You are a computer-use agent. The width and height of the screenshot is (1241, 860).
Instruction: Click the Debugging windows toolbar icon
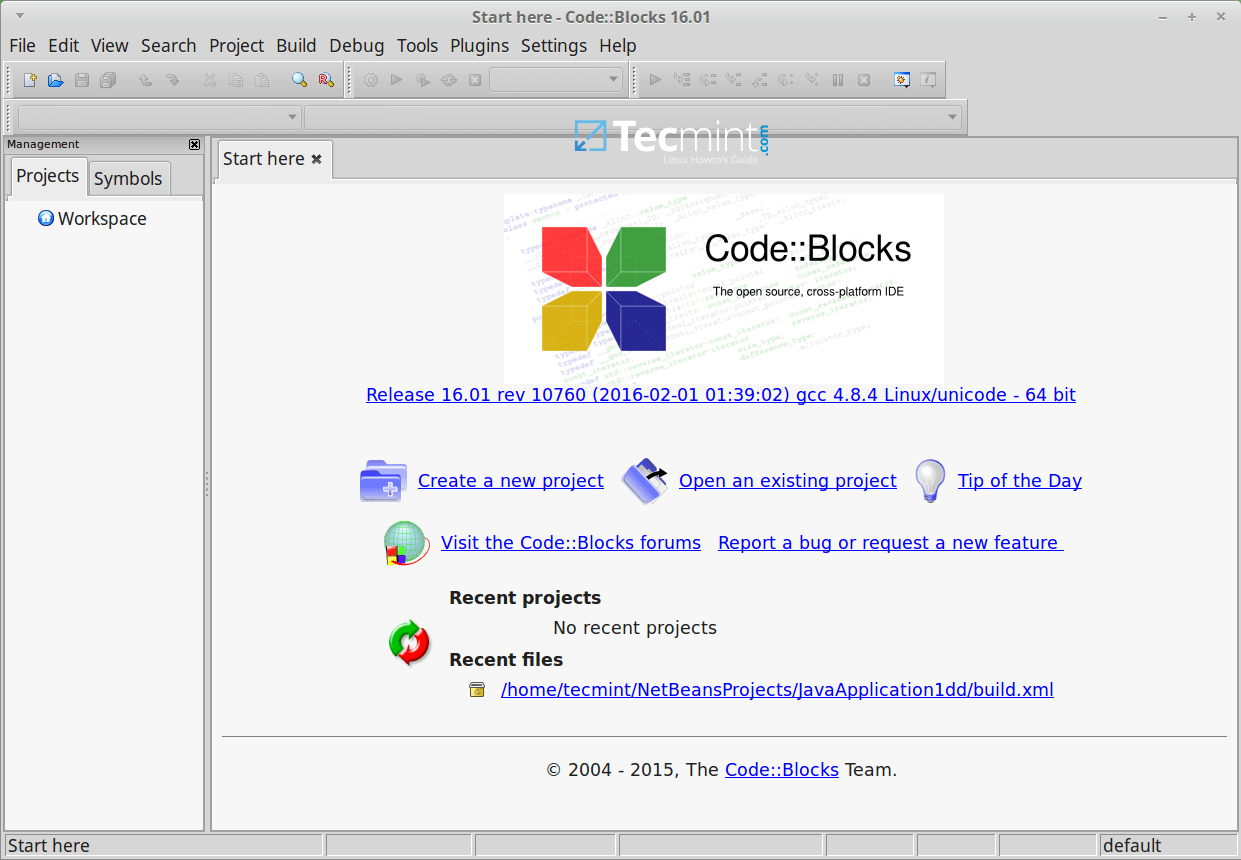[901, 80]
